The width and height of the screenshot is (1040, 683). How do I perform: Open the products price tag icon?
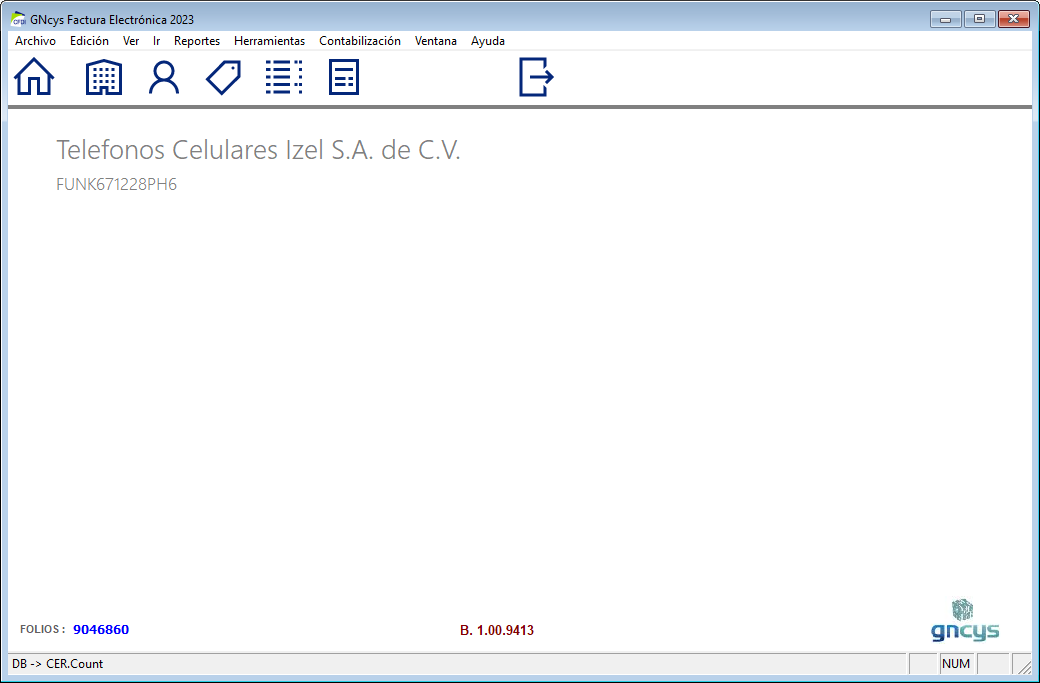pos(224,77)
